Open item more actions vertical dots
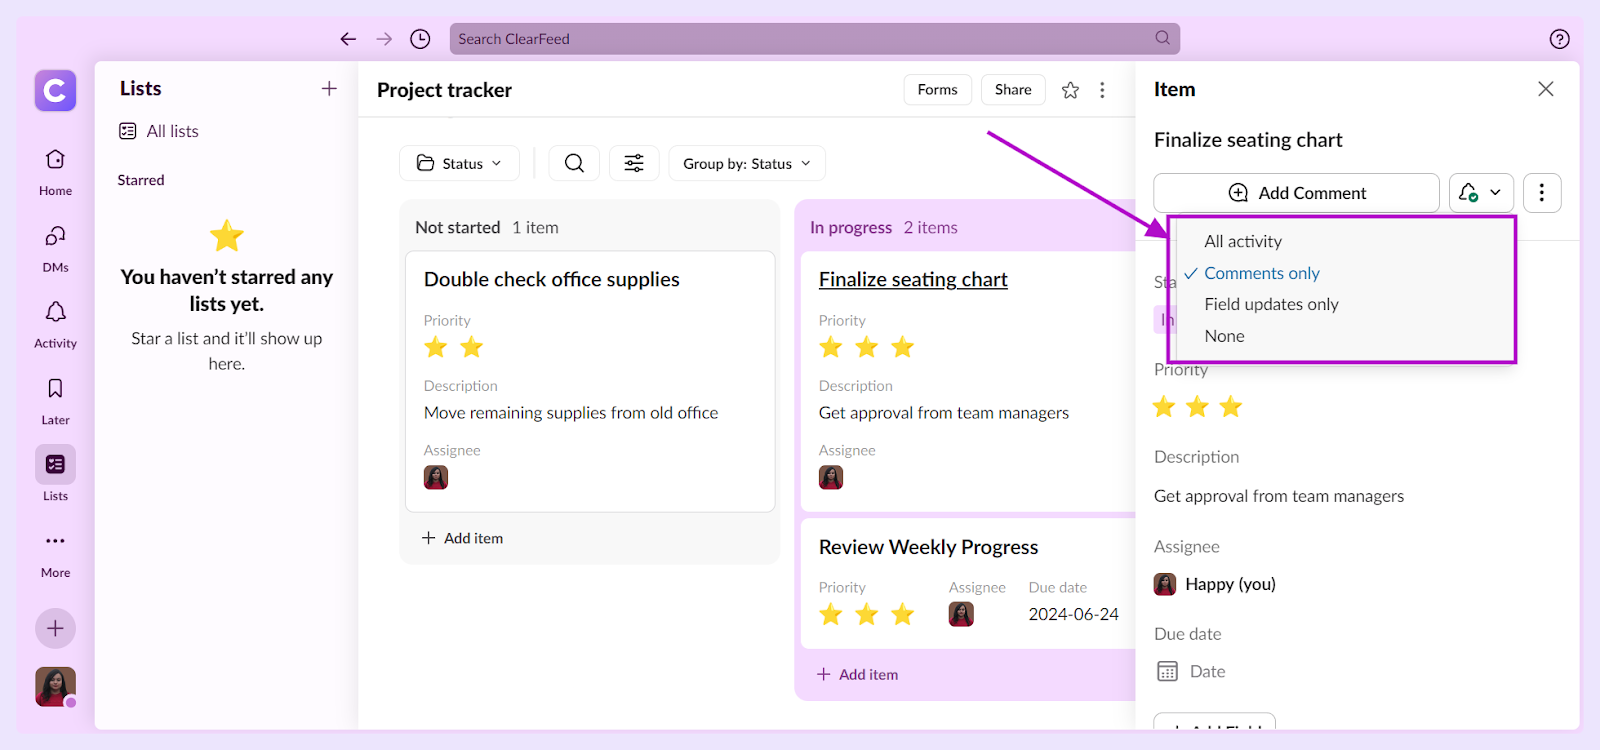 point(1542,193)
